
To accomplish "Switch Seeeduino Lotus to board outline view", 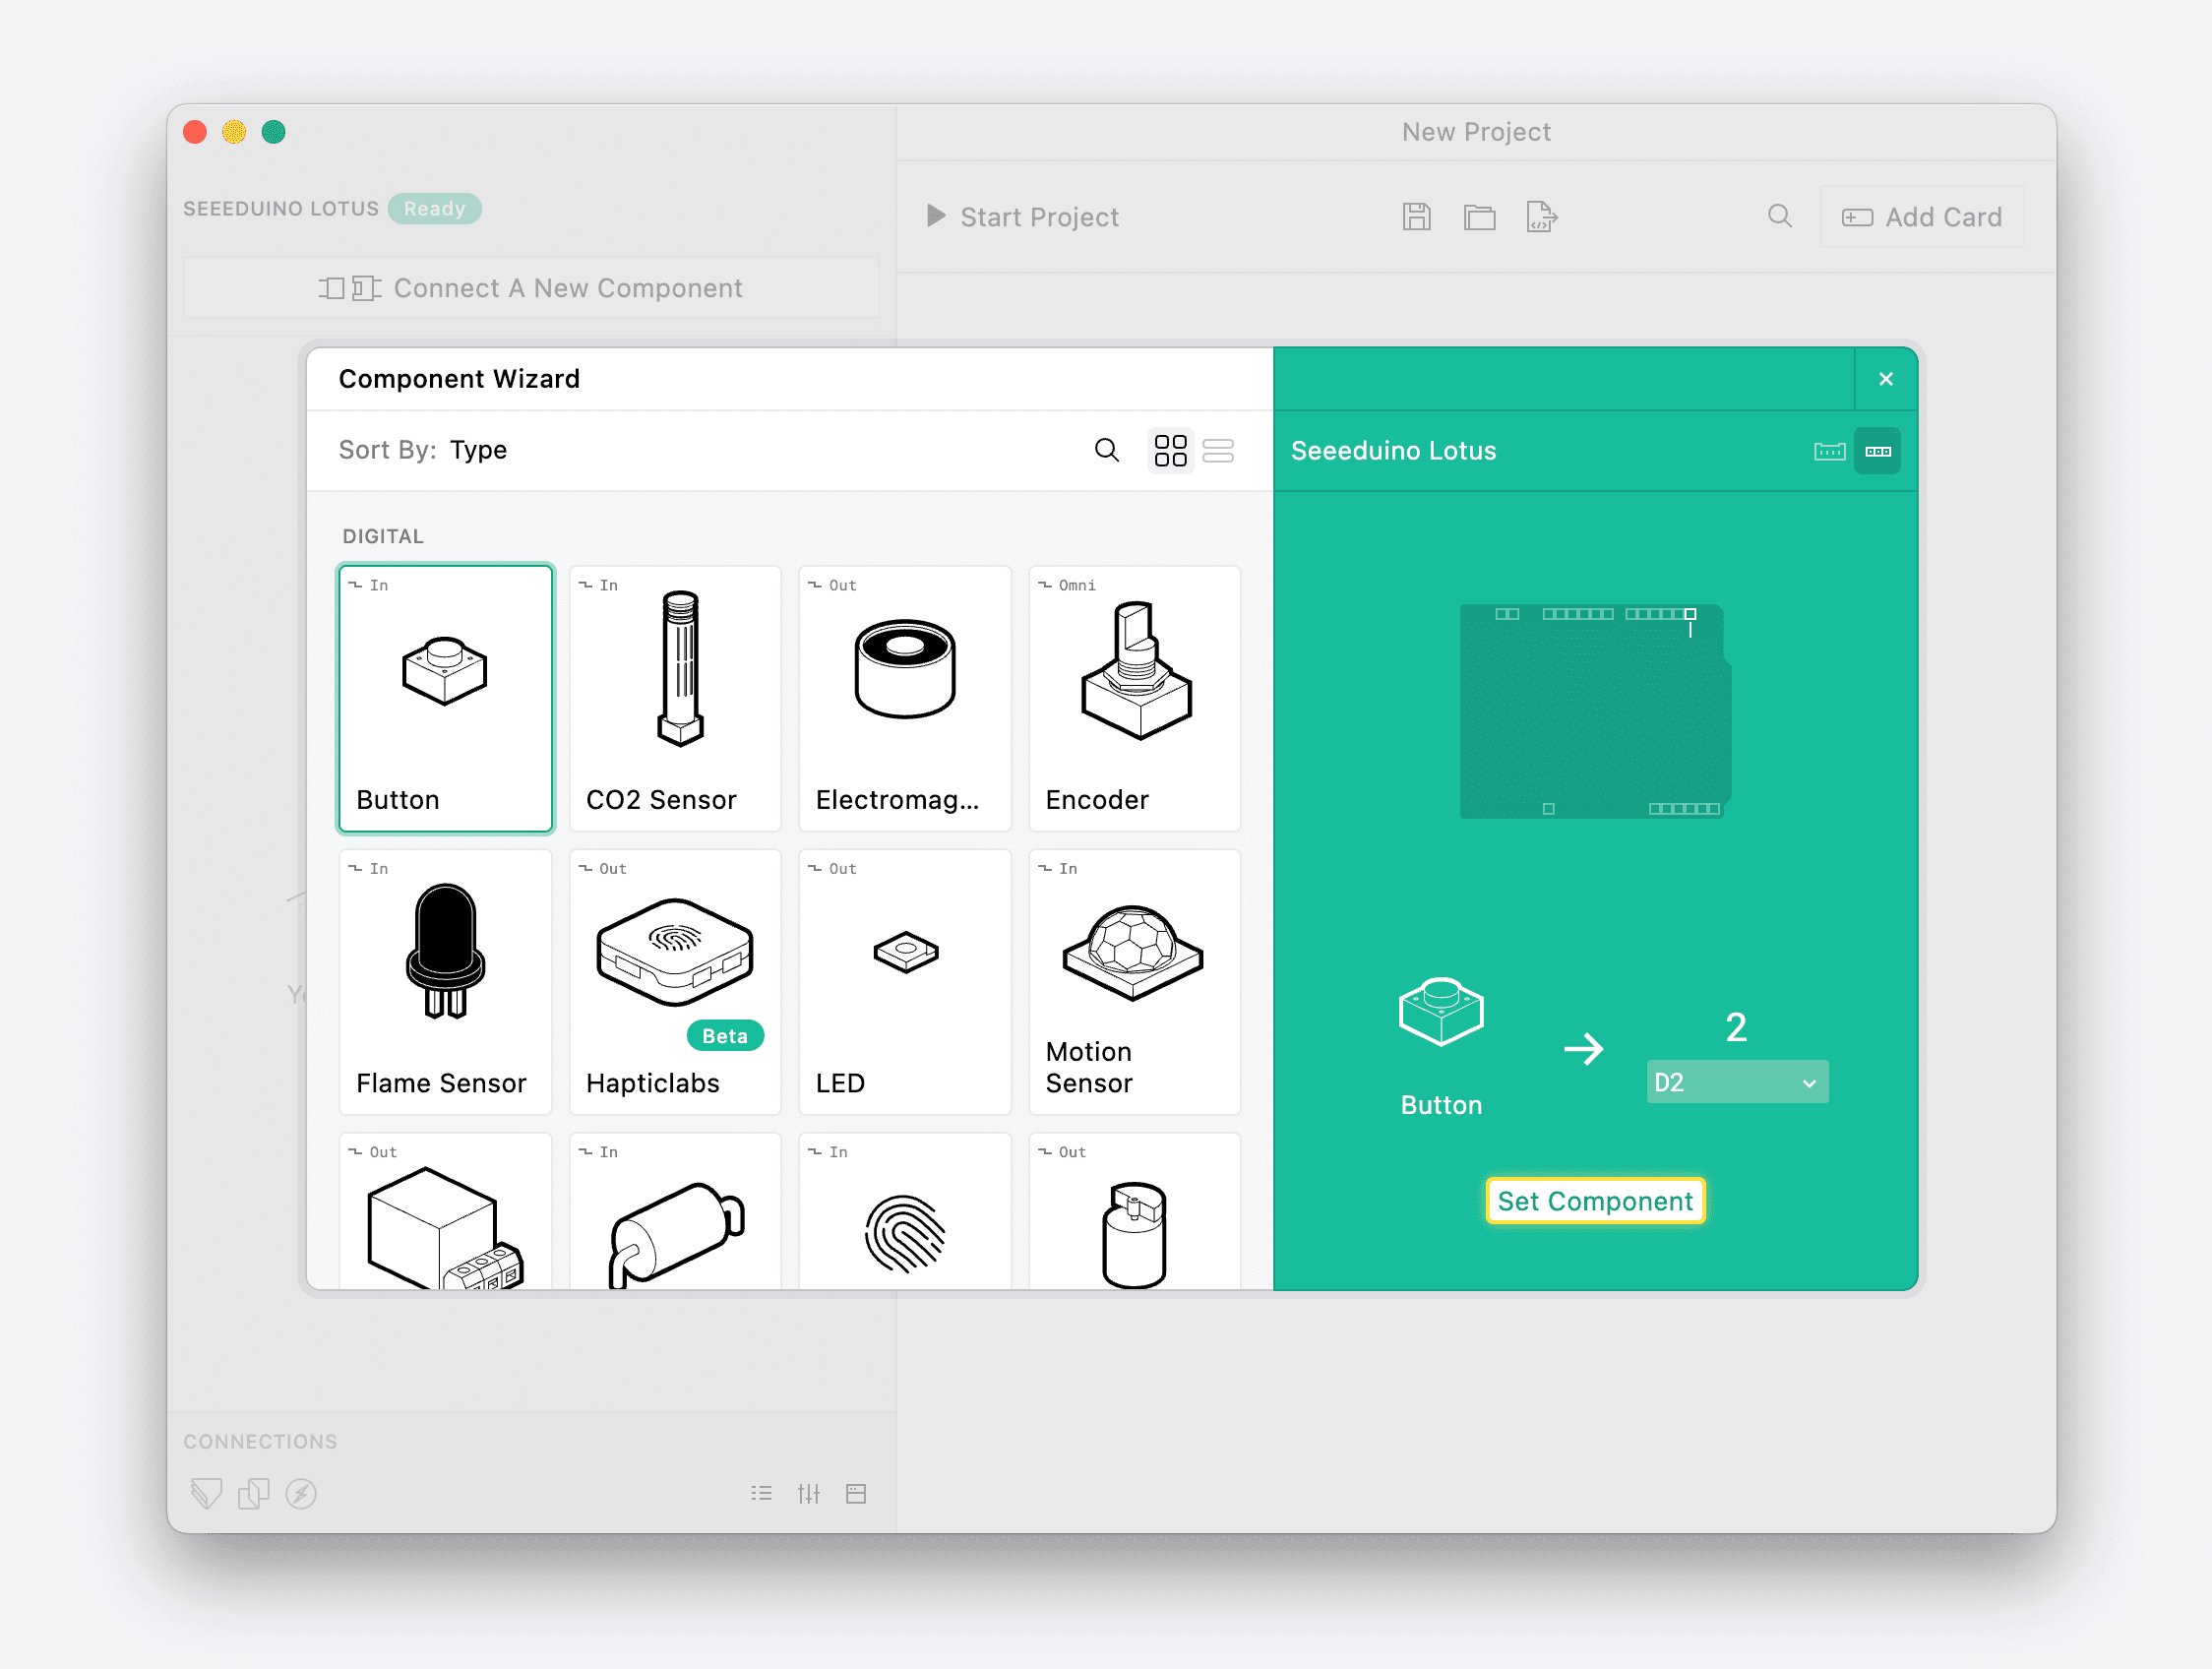I will point(1830,451).
